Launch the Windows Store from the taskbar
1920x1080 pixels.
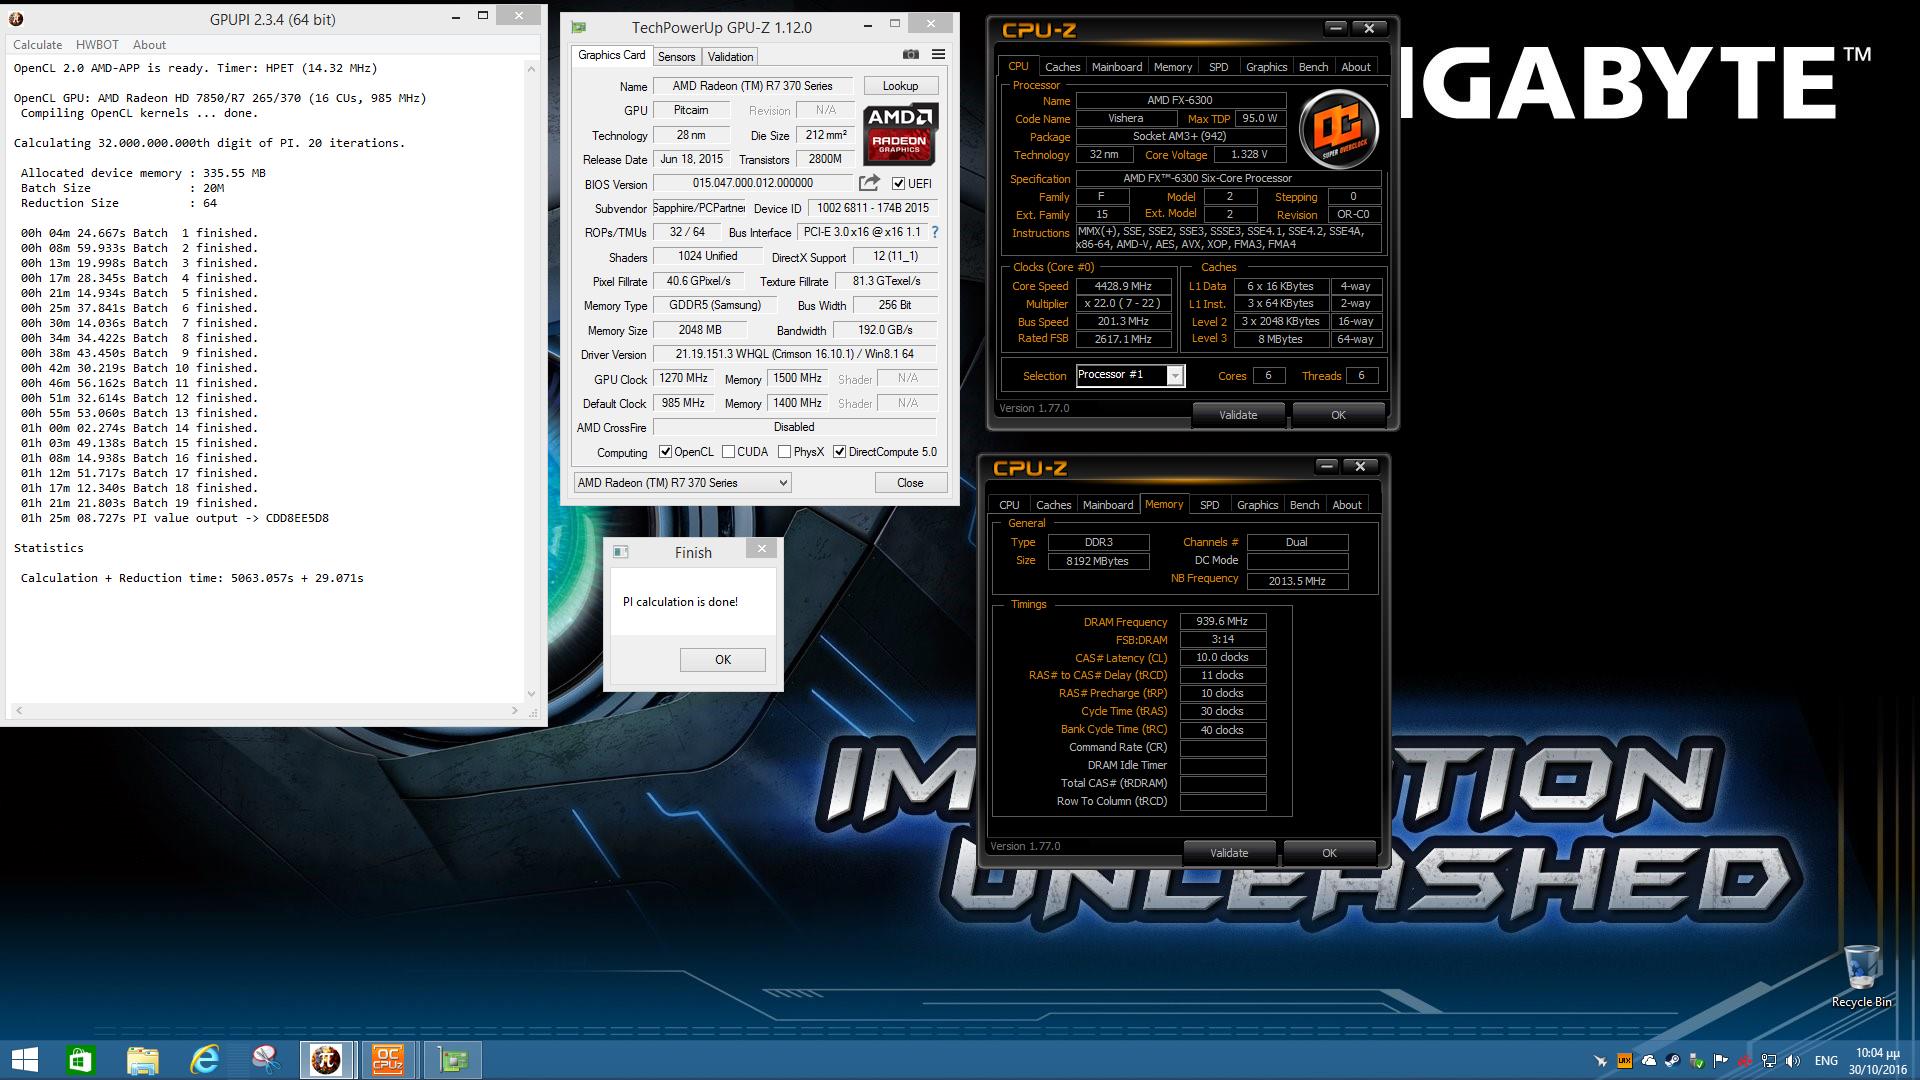[x=80, y=1060]
